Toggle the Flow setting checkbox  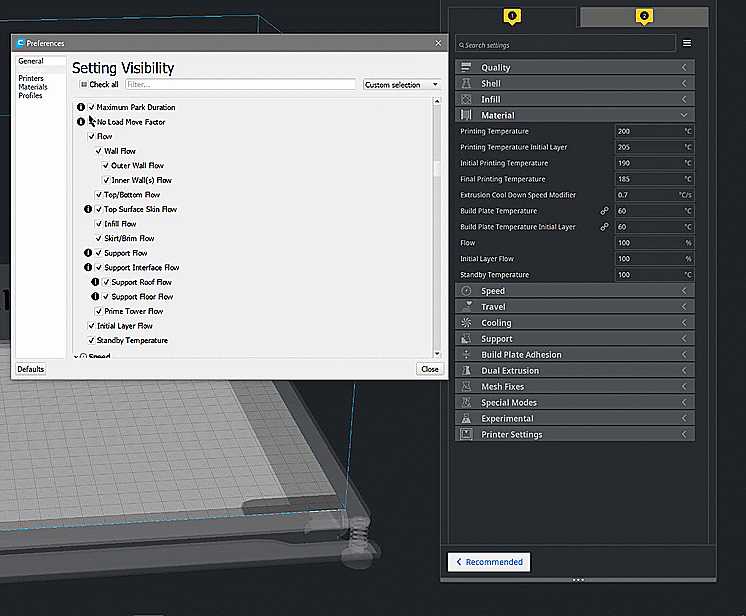point(91,136)
